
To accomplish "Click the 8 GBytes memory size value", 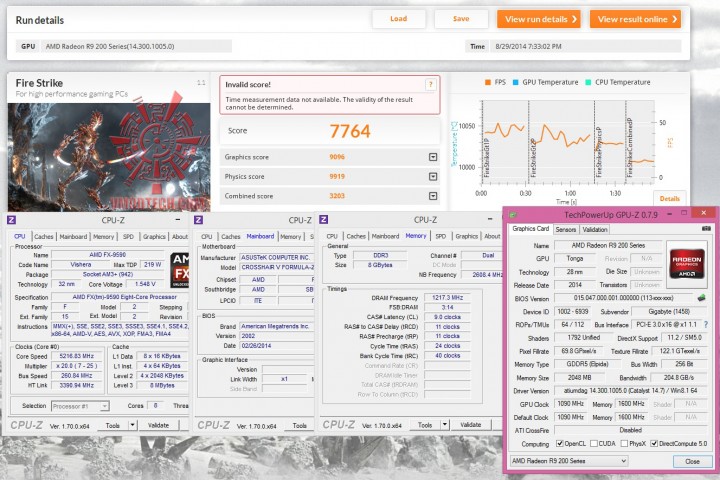I will 380,265.
